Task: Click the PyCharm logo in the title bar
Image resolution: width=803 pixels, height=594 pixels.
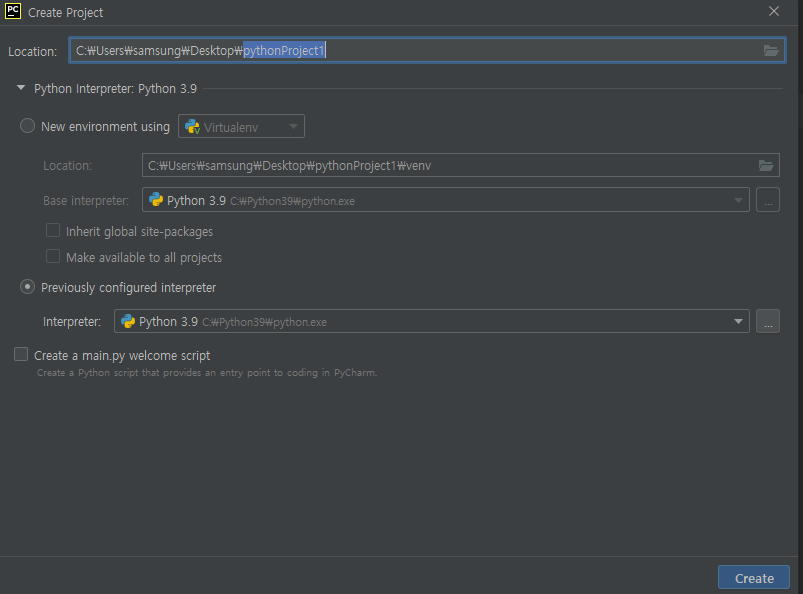Action: pos(13,11)
